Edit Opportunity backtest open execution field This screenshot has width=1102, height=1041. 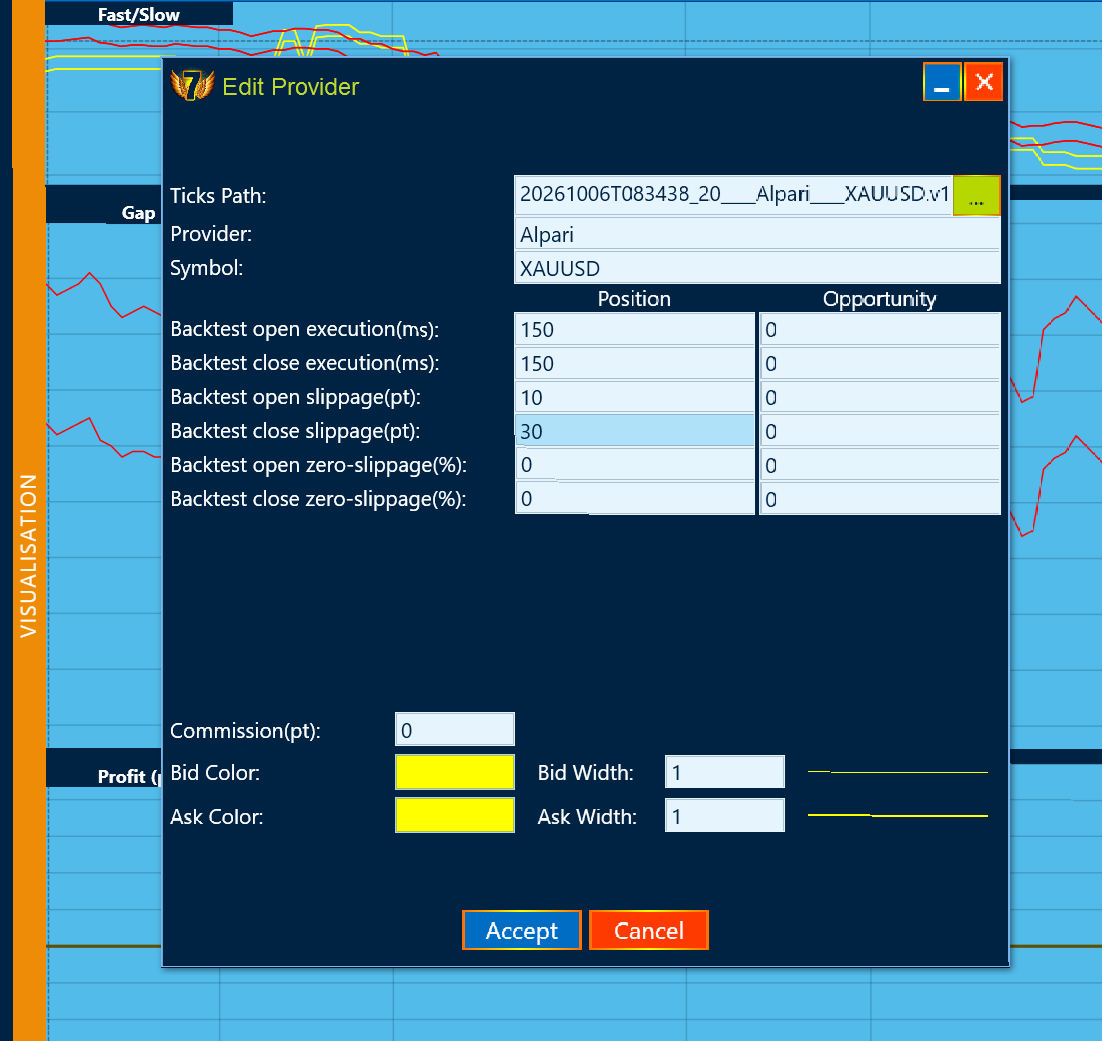click(x=879, y=330)
